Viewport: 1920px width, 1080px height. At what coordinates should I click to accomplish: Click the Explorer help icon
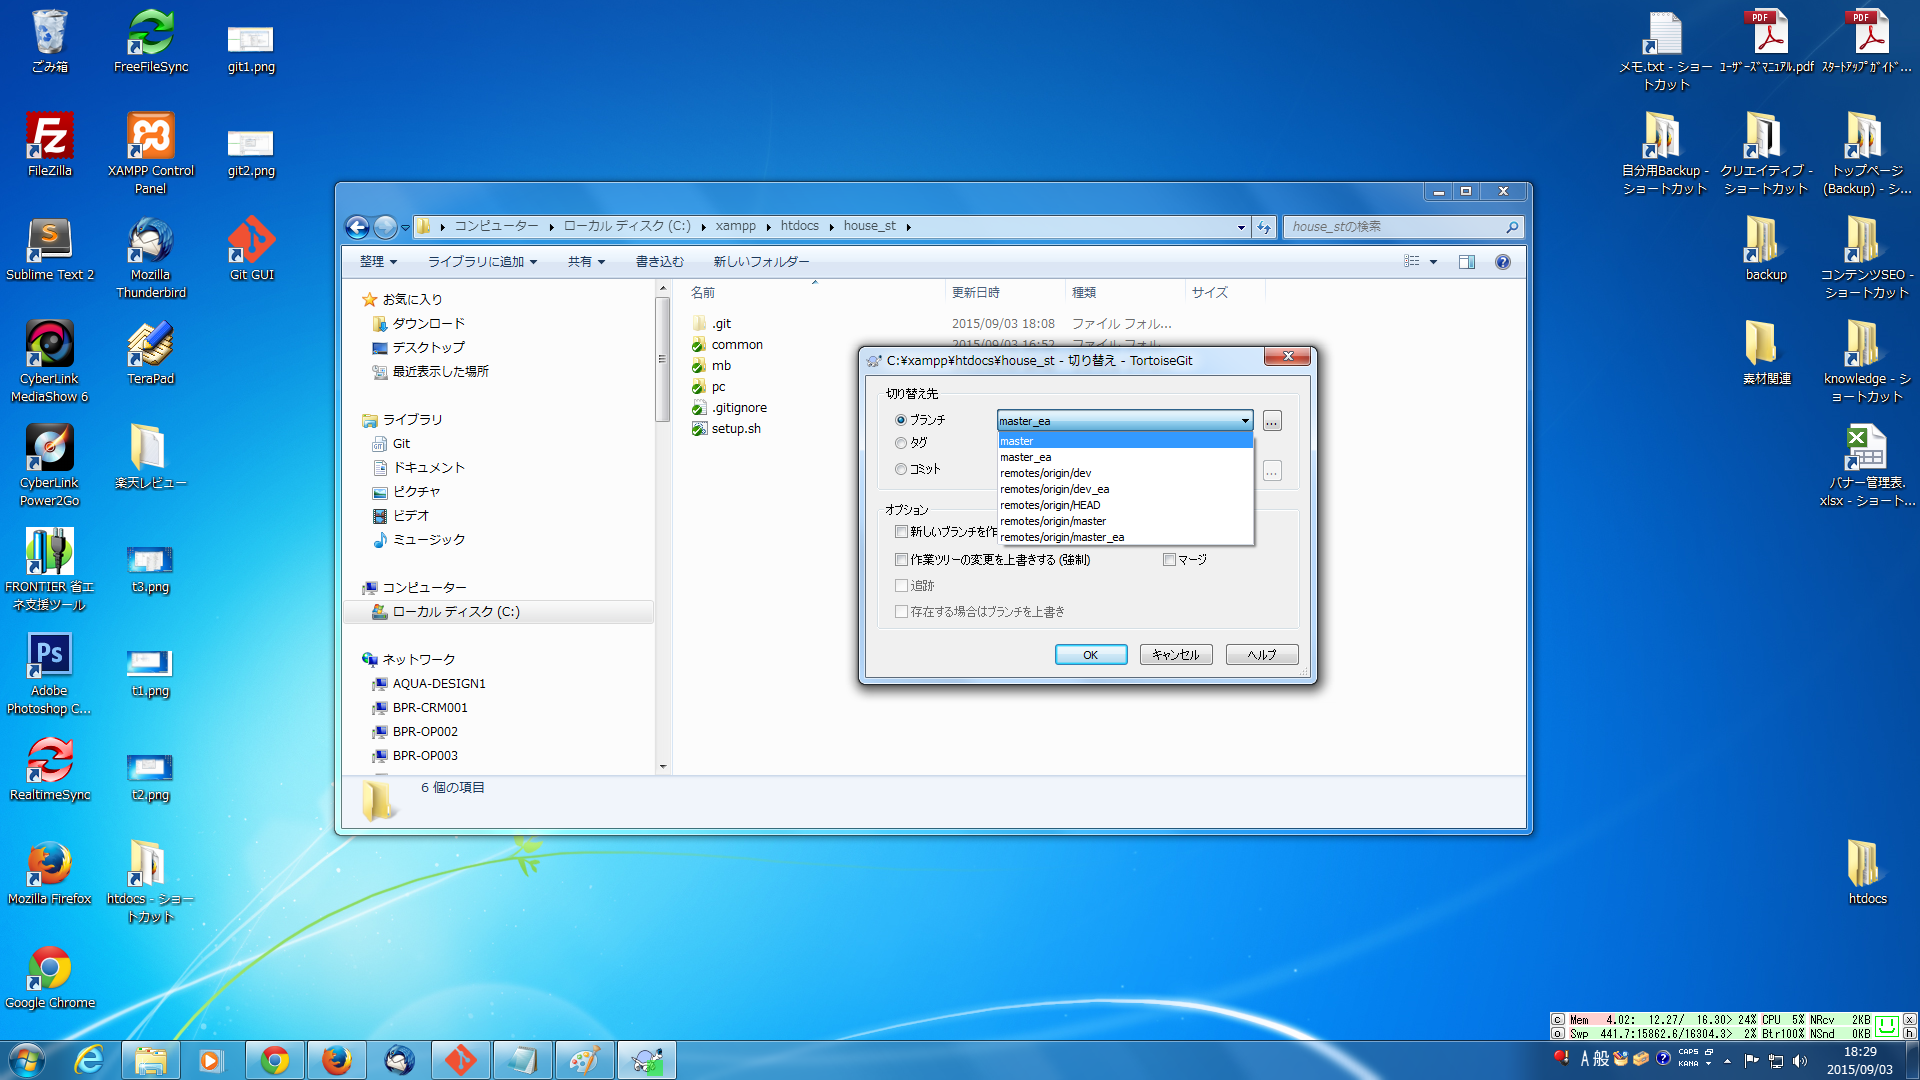tap(1502, 262)
